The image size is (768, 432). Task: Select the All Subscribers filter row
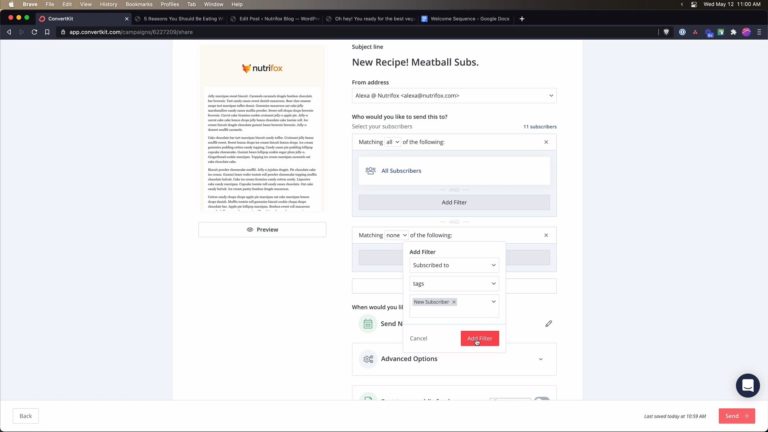[454, 171]
